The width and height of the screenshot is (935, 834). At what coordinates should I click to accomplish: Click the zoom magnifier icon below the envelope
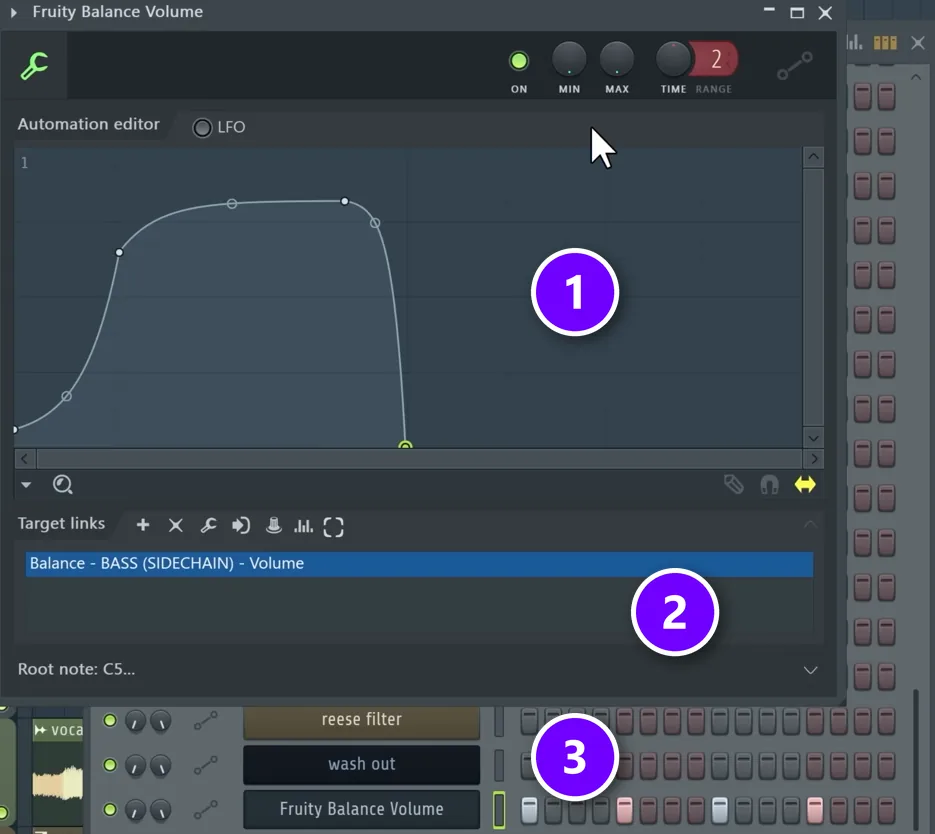[x=63, y=485]
